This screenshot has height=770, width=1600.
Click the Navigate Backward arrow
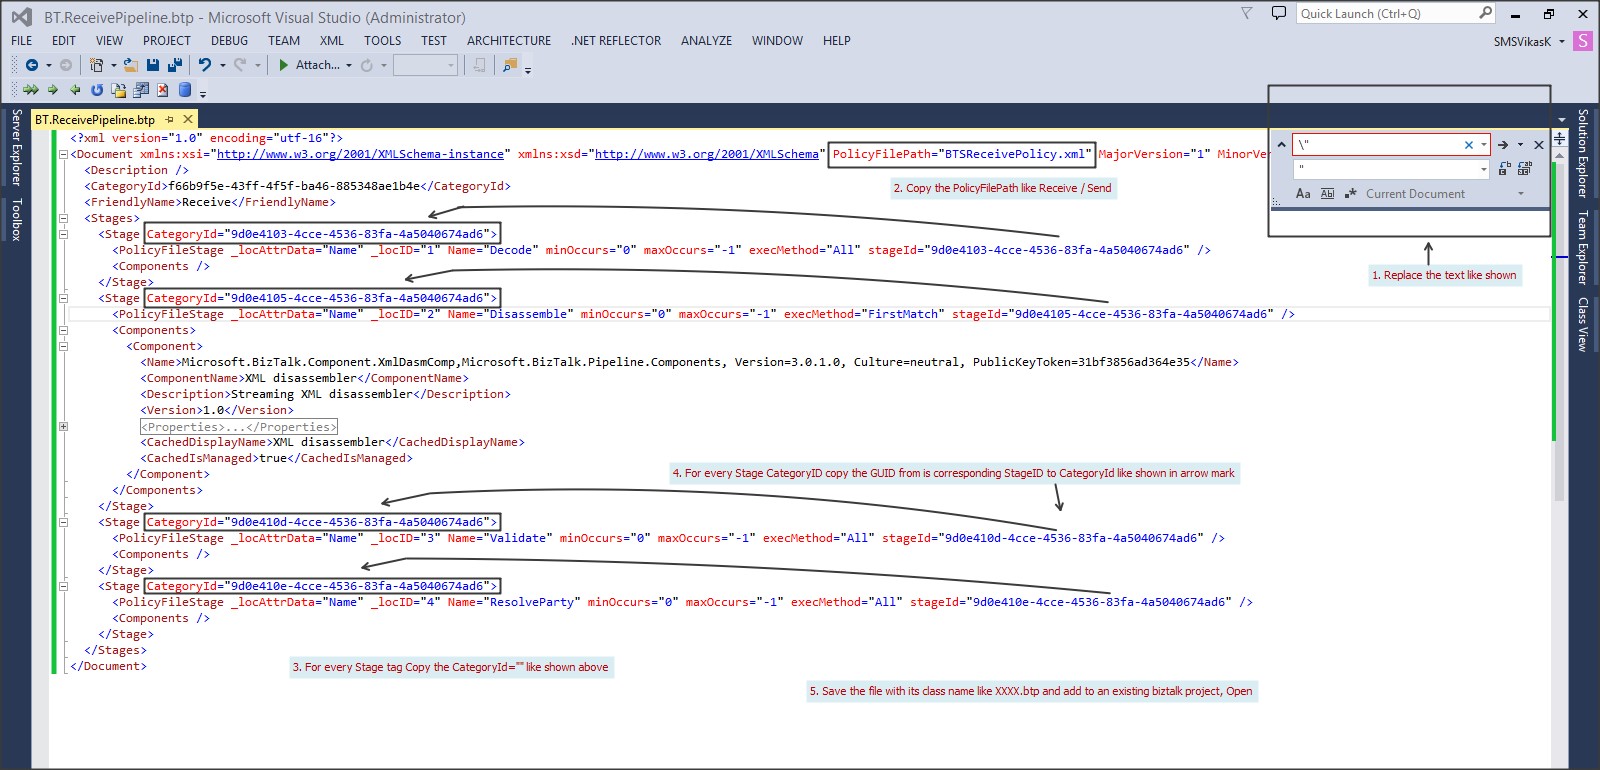pos(32,65)
